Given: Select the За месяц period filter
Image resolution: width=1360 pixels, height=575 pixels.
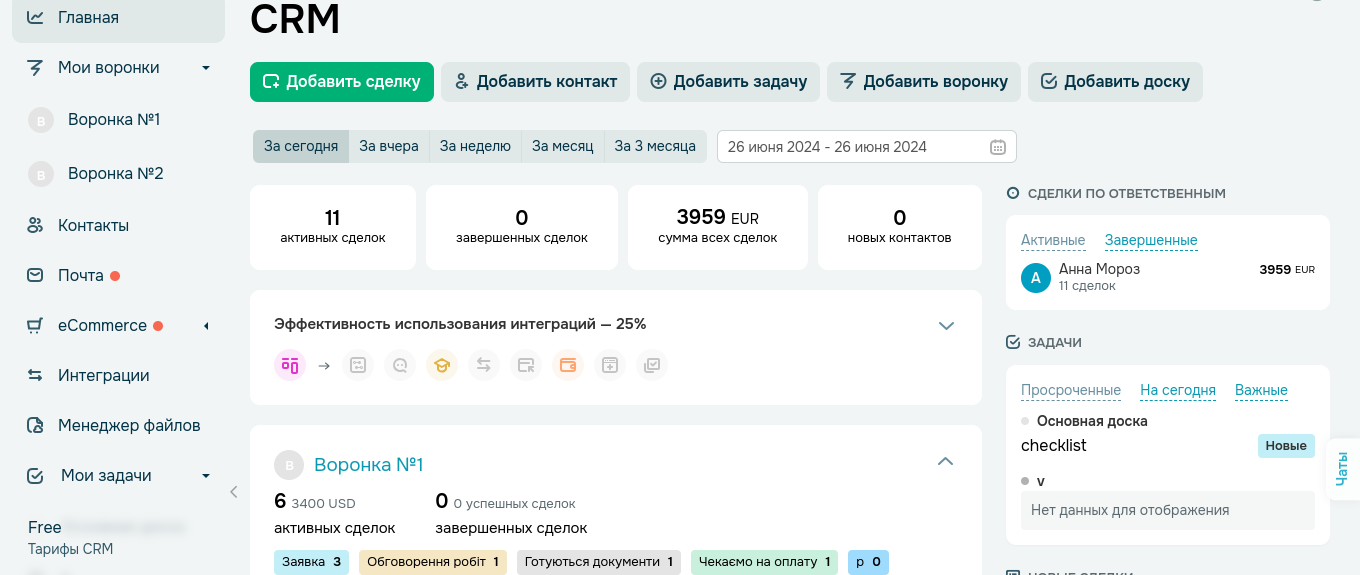Looking at the screenshot, I should click(563, 146).
